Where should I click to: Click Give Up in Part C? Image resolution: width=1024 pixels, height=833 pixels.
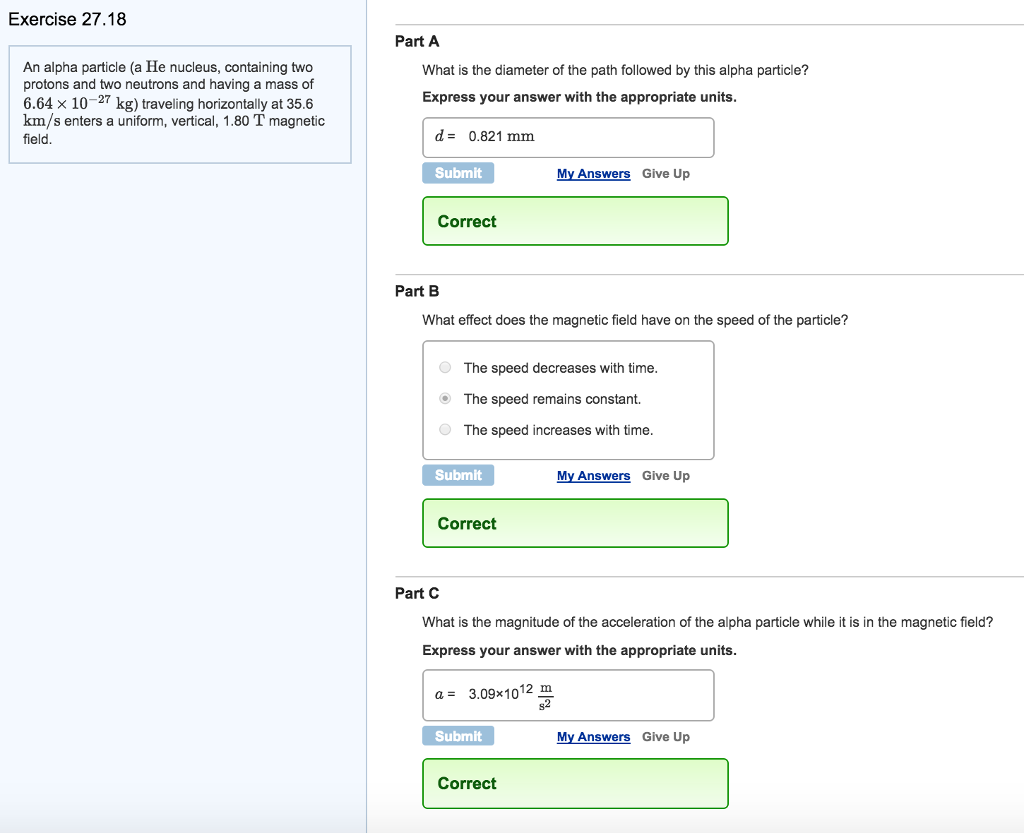pos(665,735)
